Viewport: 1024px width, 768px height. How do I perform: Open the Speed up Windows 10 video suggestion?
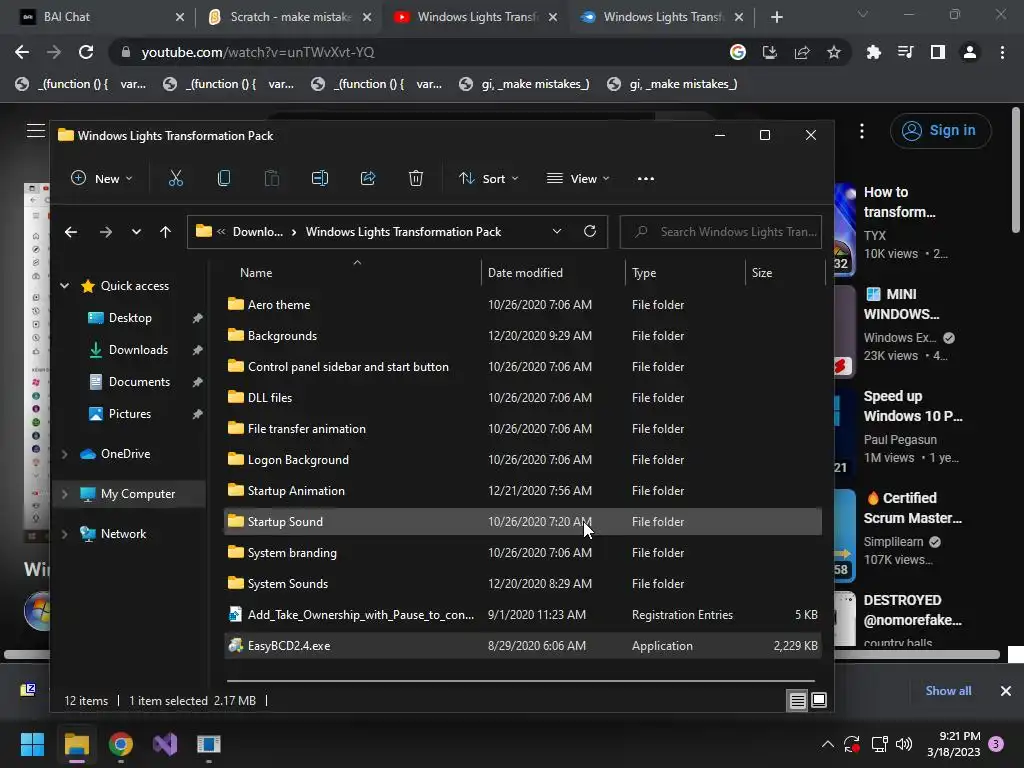coord(912,406)
